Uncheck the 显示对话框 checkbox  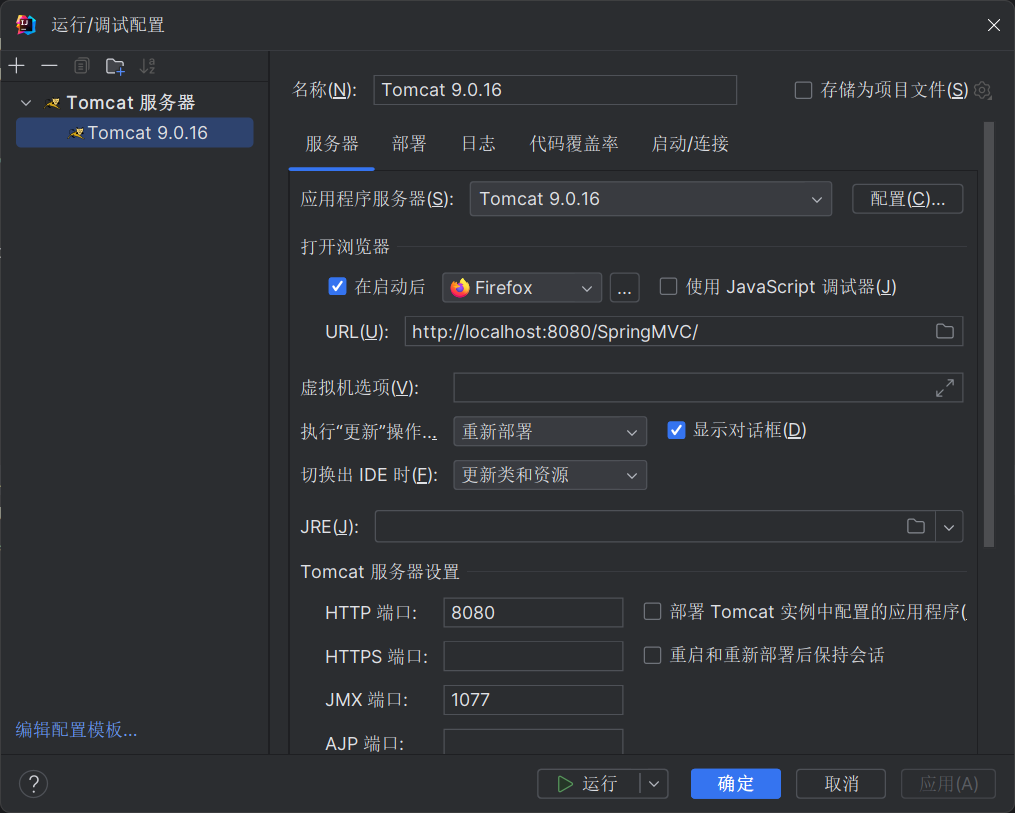tap(676, 430)
